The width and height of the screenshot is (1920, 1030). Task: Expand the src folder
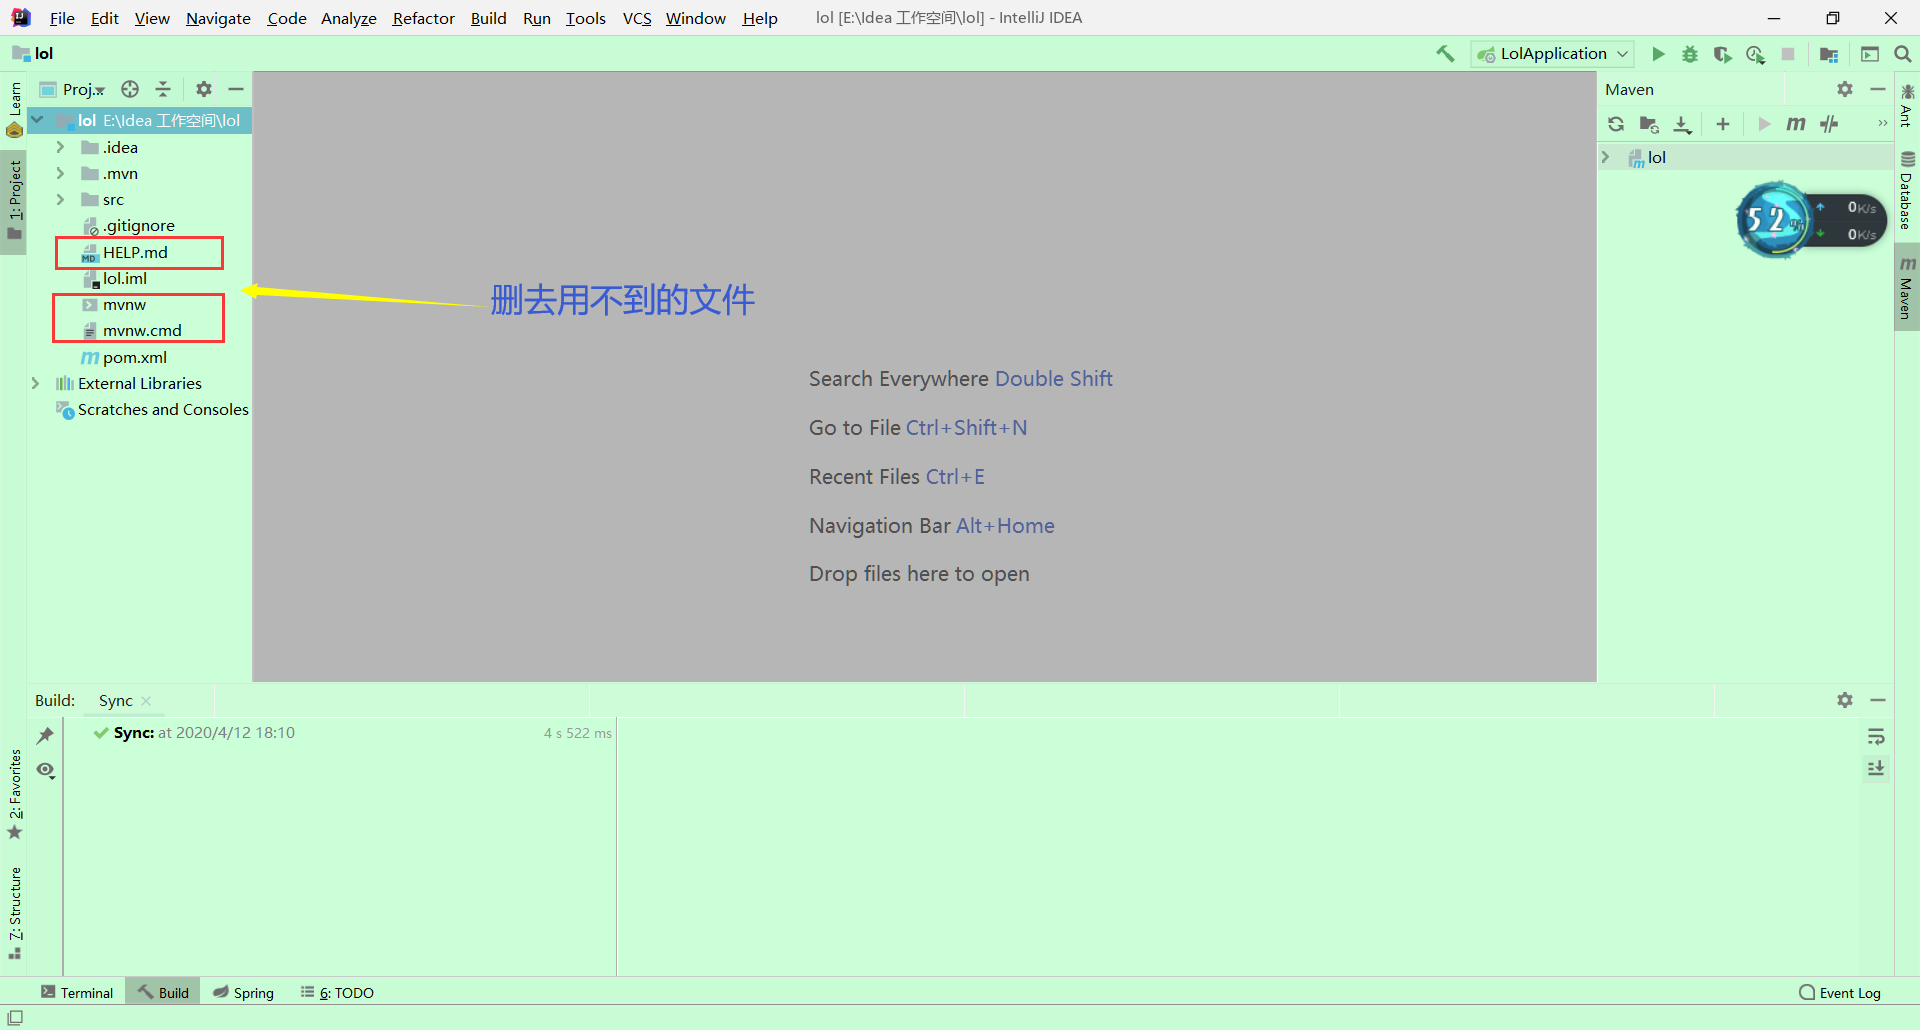point(60,199)
